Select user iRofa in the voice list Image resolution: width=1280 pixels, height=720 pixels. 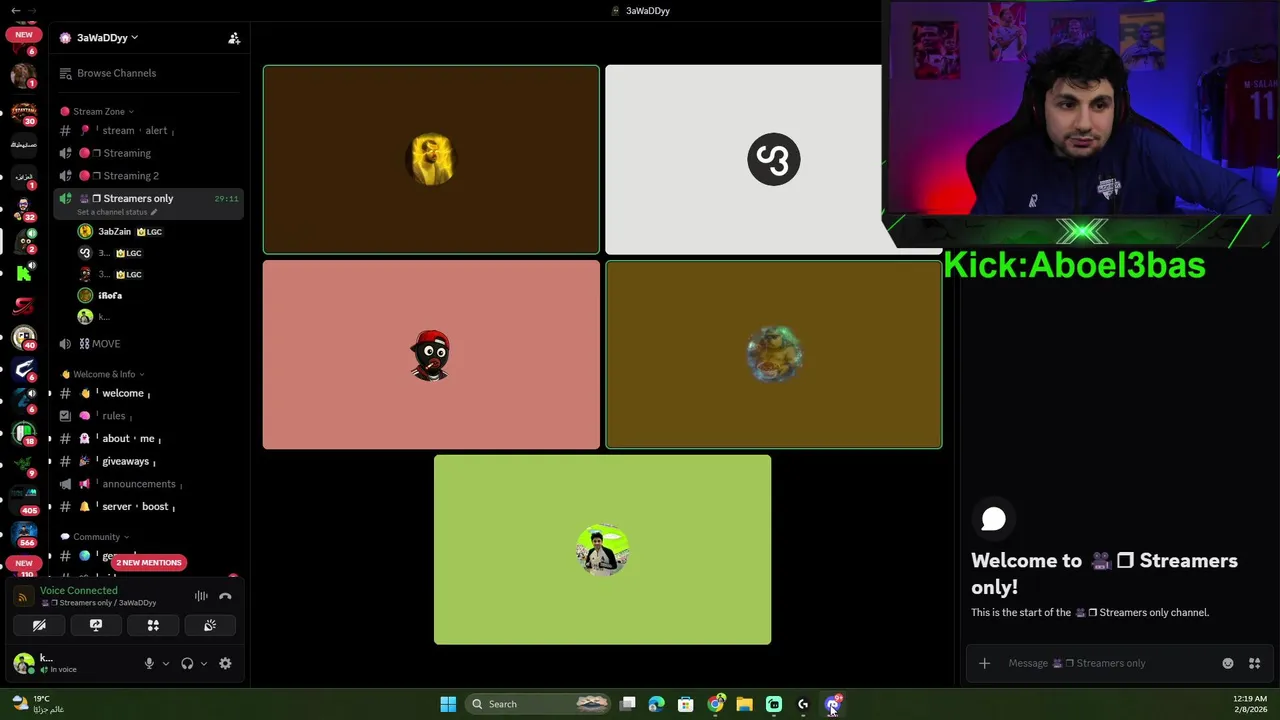(x=110, y=296)
